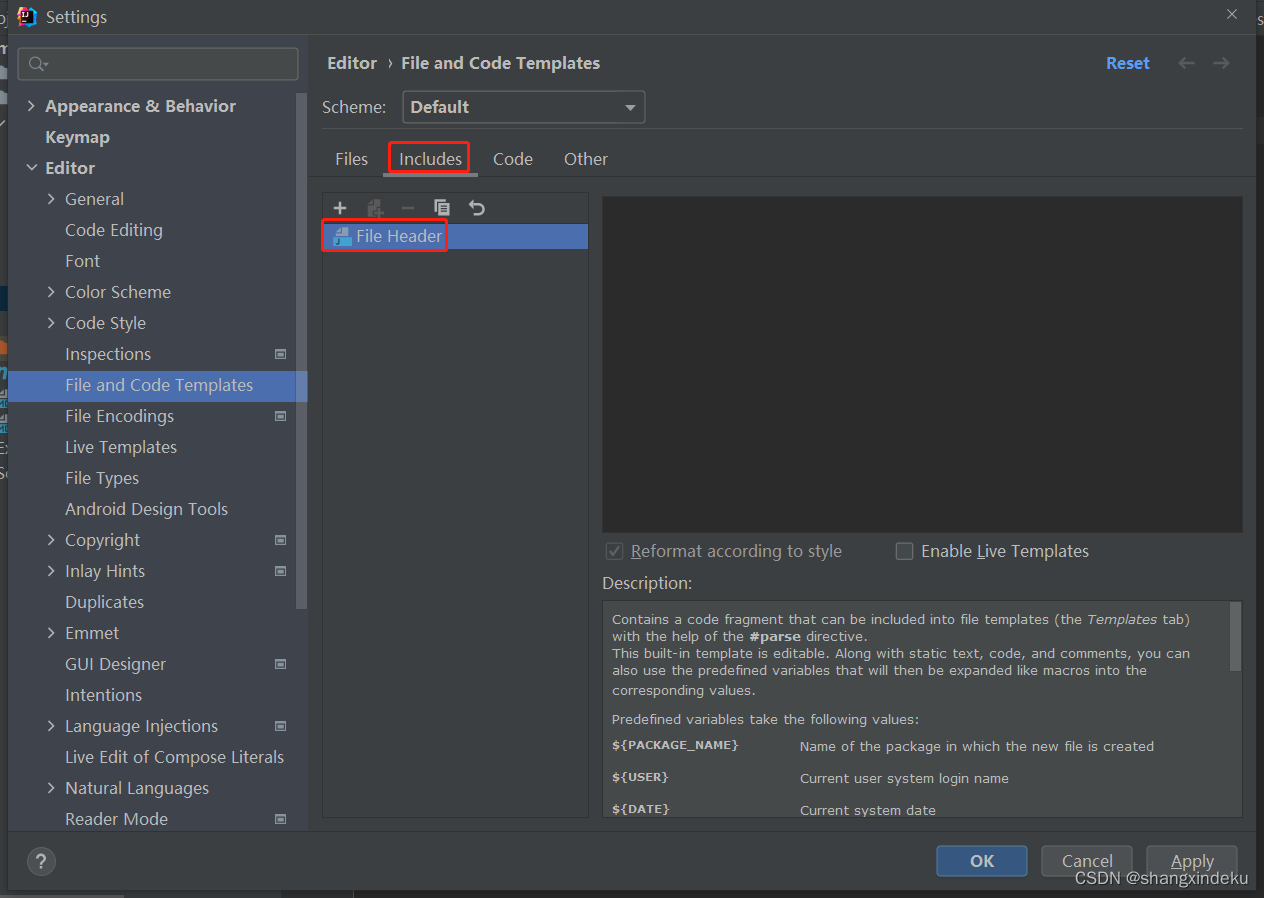The image size is (1264, 898).
Task: Open Reader Mode settings
Action: point(116,819)
